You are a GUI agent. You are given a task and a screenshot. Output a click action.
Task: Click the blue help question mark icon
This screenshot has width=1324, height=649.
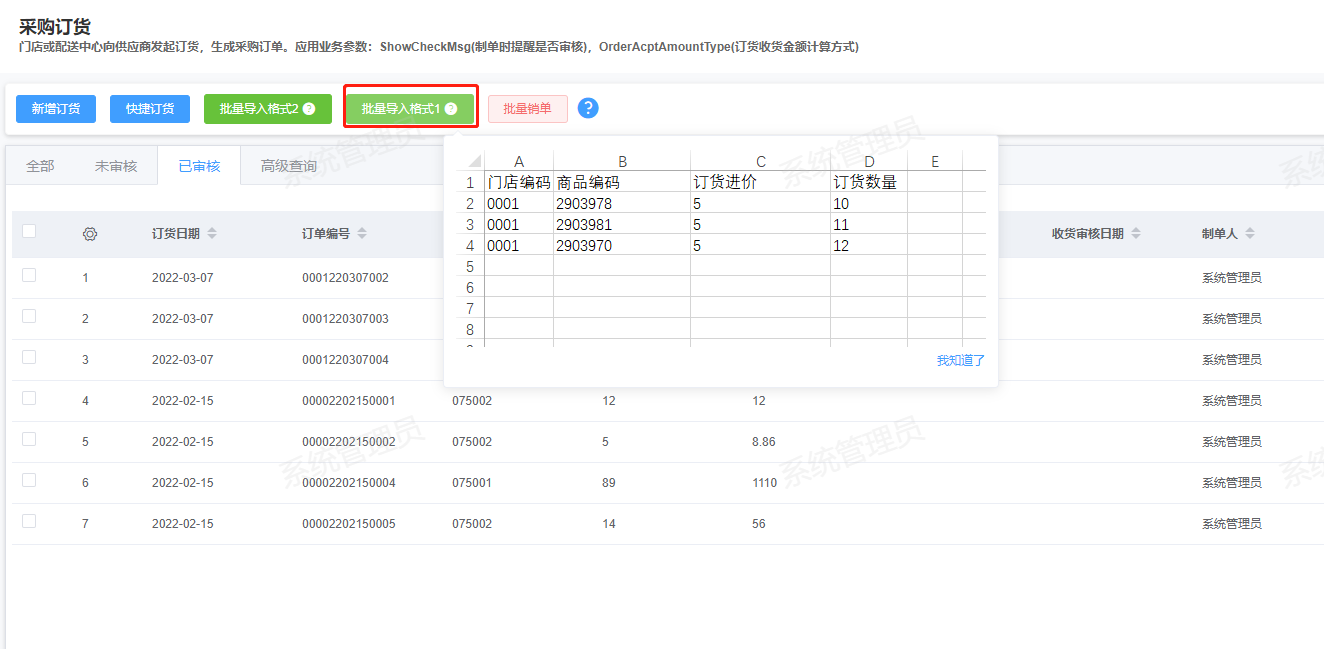click(x=588, y=108)
